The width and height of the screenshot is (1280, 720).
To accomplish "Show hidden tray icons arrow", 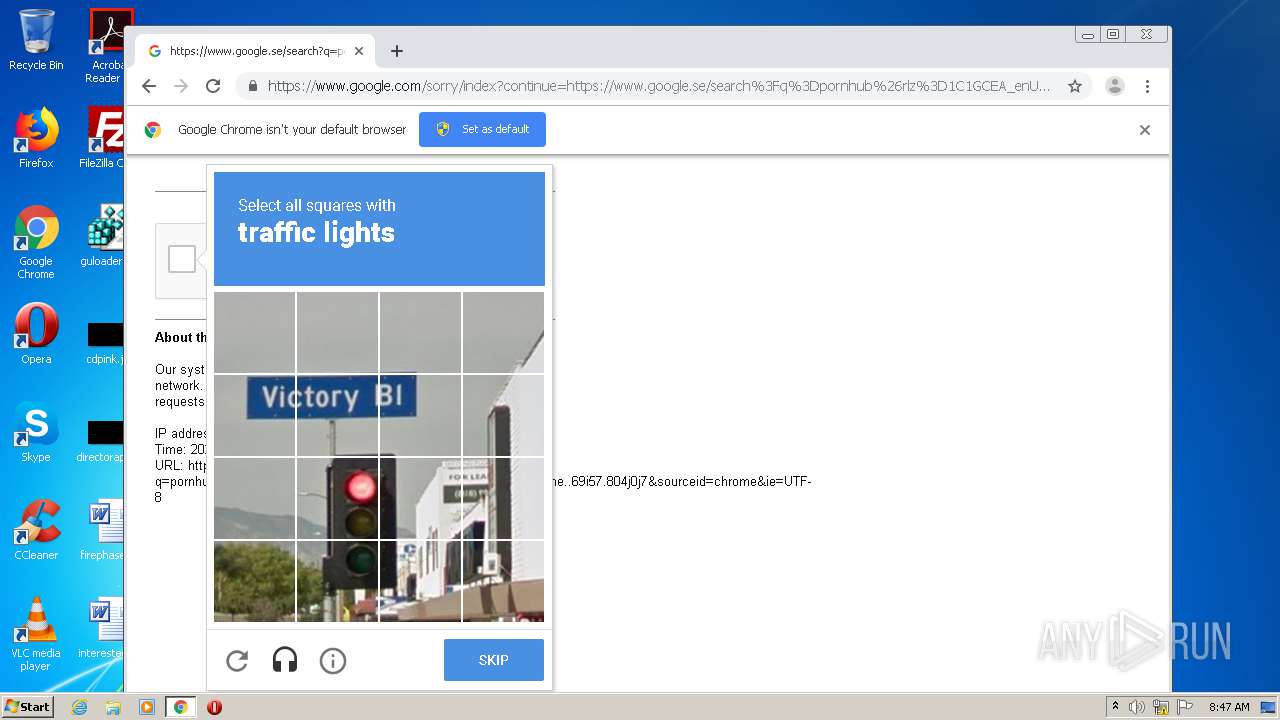I will (x=1116, y=707).
